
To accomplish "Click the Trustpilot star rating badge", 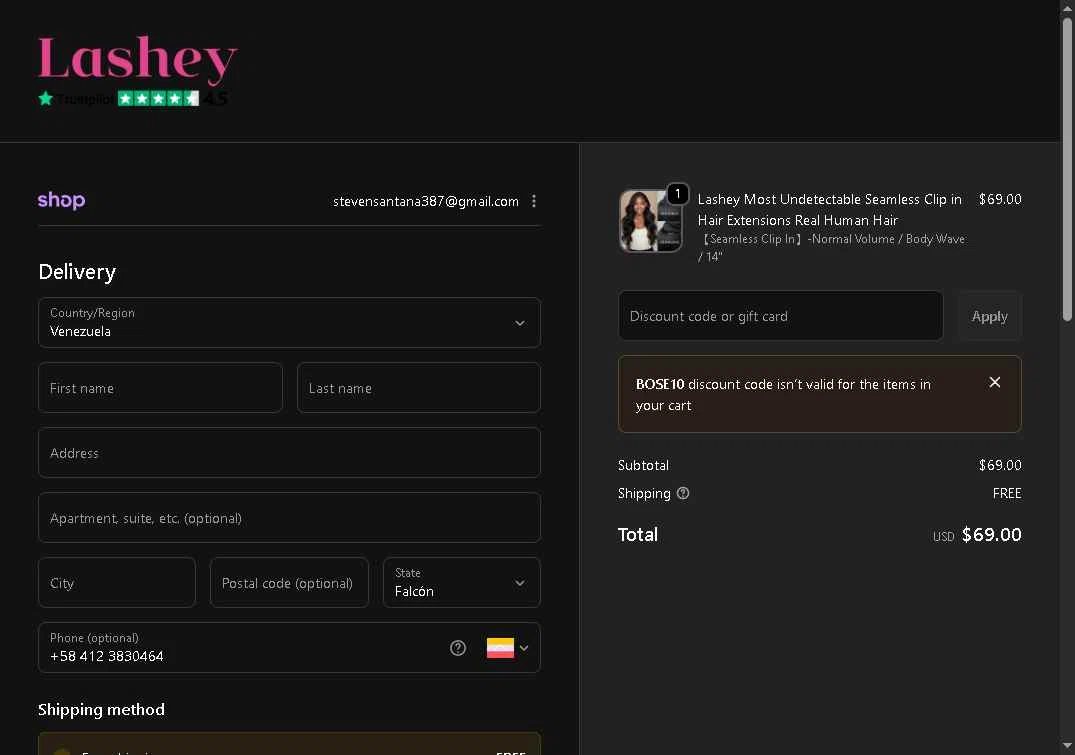I will coord(133,99).
